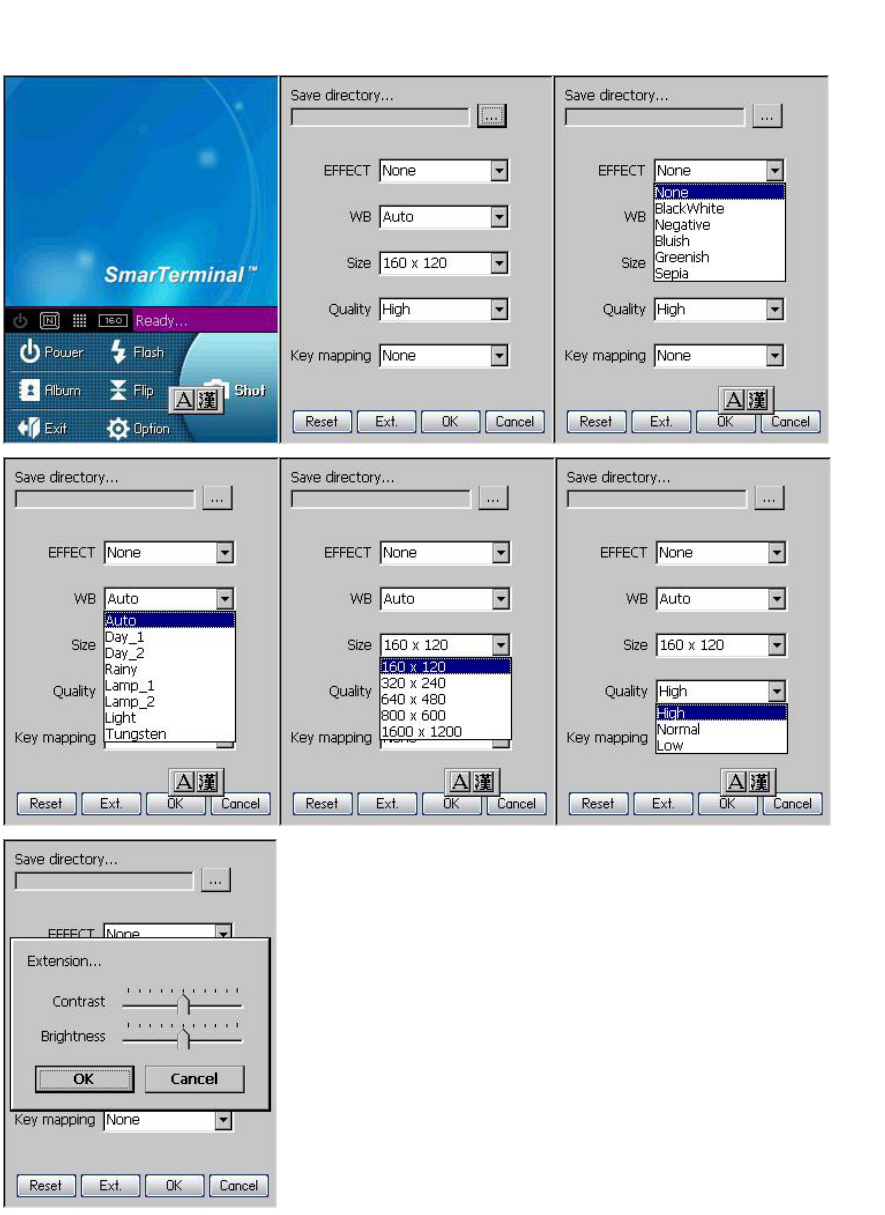Click the highlighted Auto entry in the open WB list

169,620
